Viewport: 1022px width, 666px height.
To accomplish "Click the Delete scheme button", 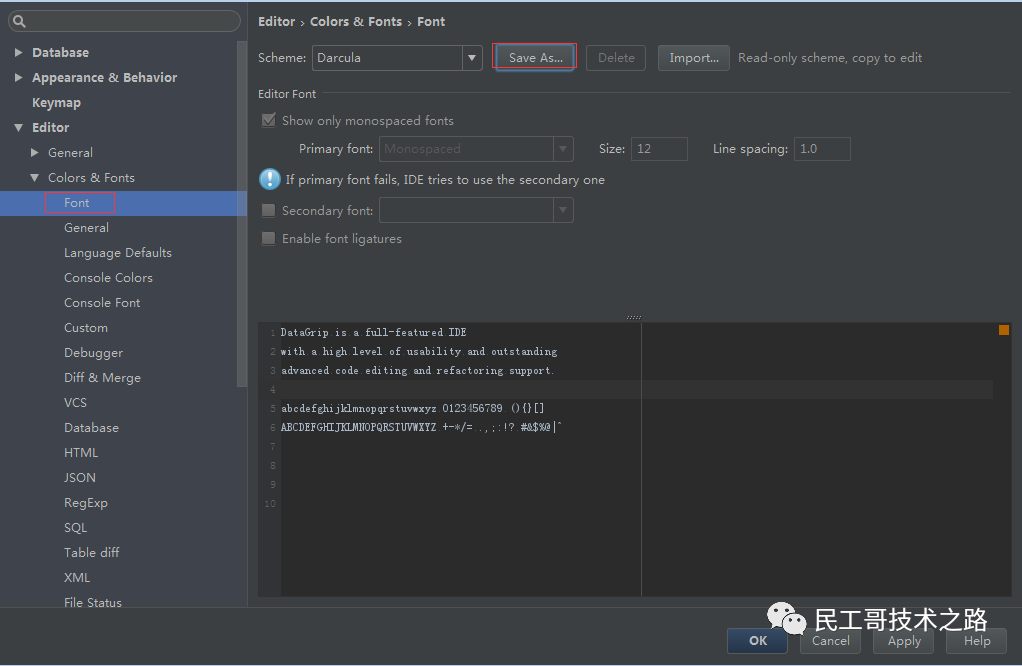I will click(x=616, y=58).
